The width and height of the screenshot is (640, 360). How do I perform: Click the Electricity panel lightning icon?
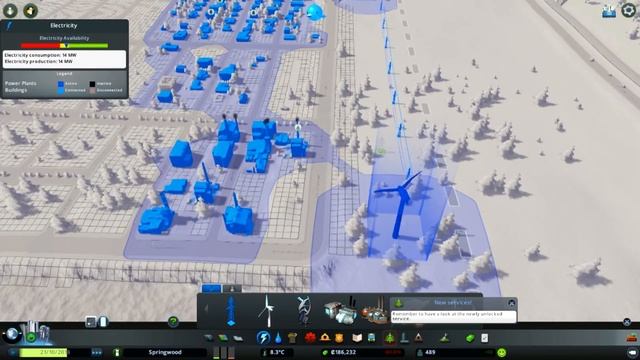(9, 26)
